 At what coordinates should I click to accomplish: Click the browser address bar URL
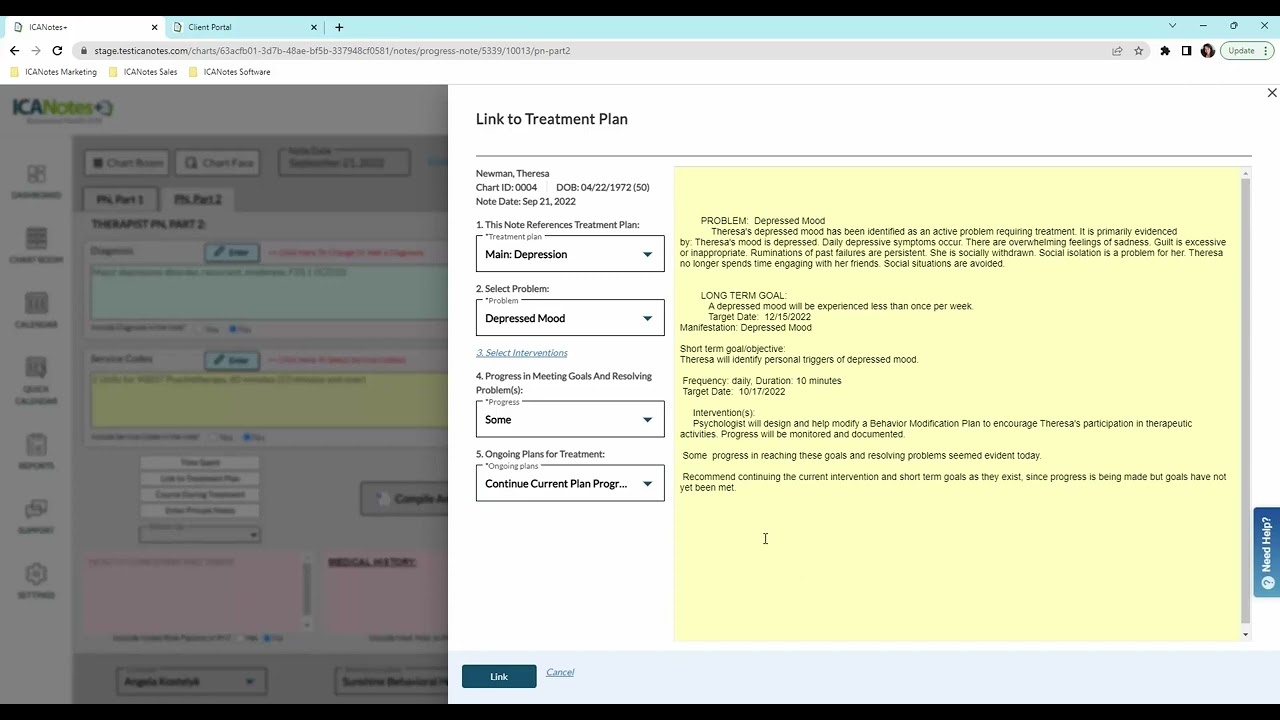click(332, 50)
